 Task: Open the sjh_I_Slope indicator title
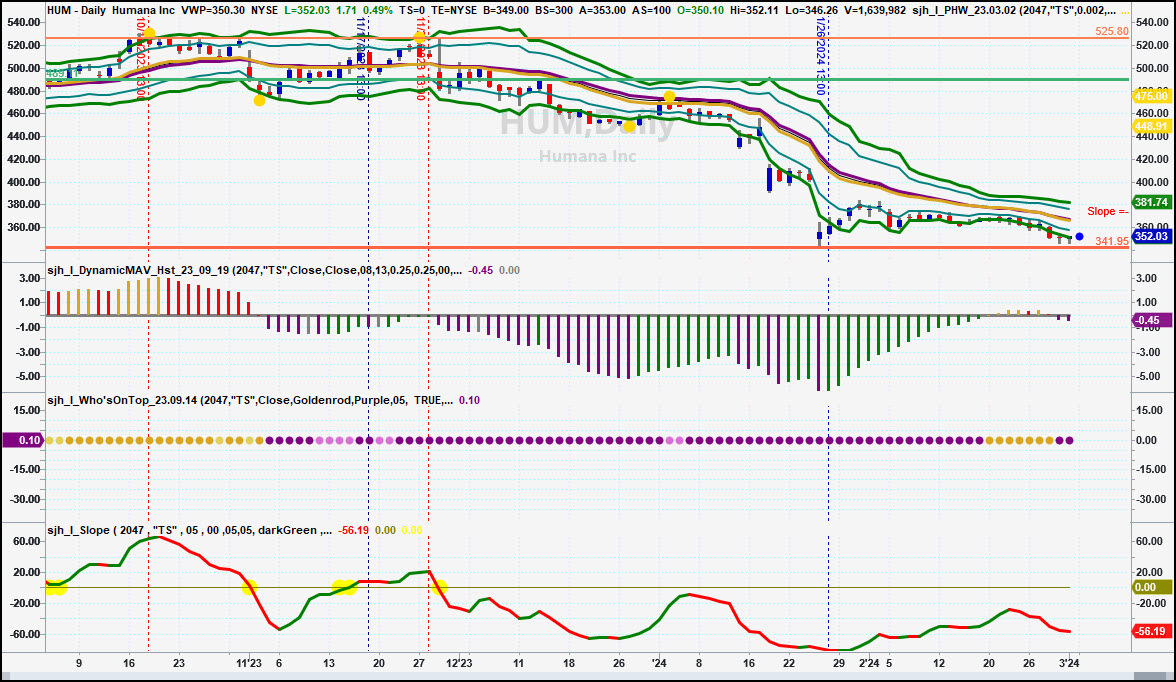189,530
